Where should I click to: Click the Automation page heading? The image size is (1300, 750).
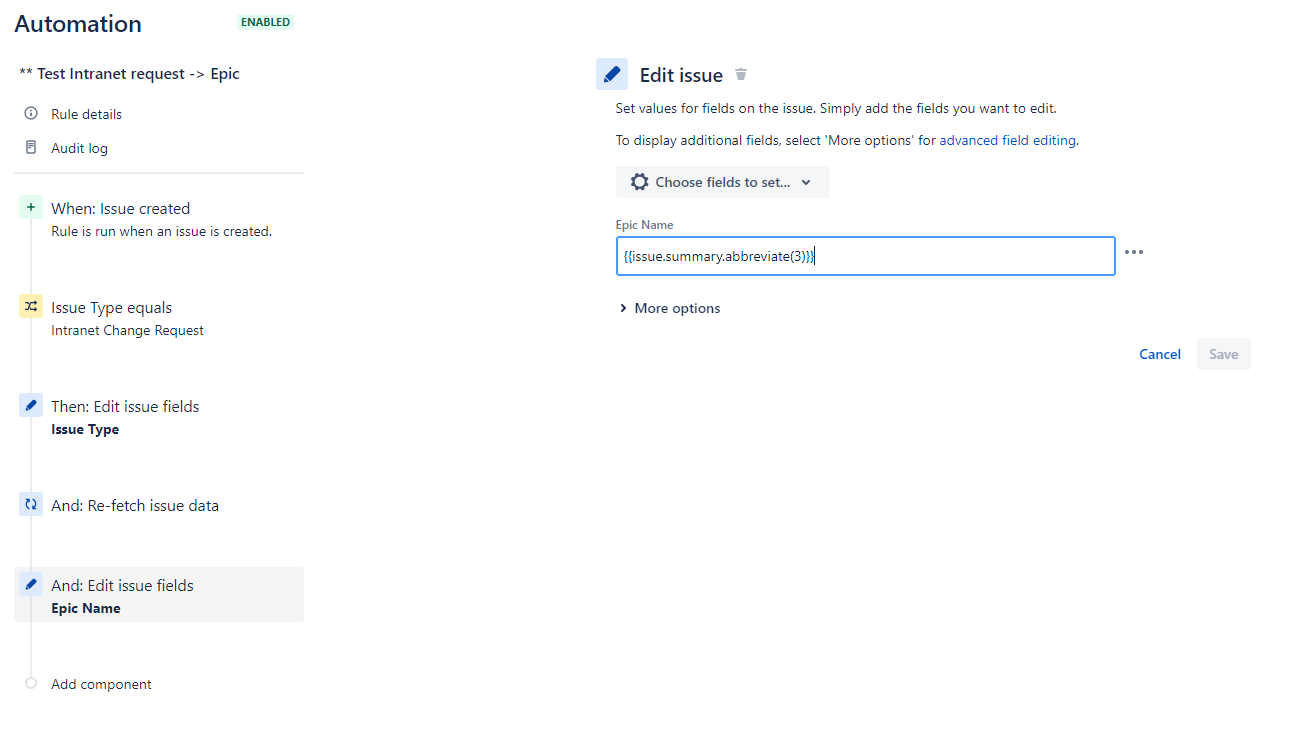point(78,24)
